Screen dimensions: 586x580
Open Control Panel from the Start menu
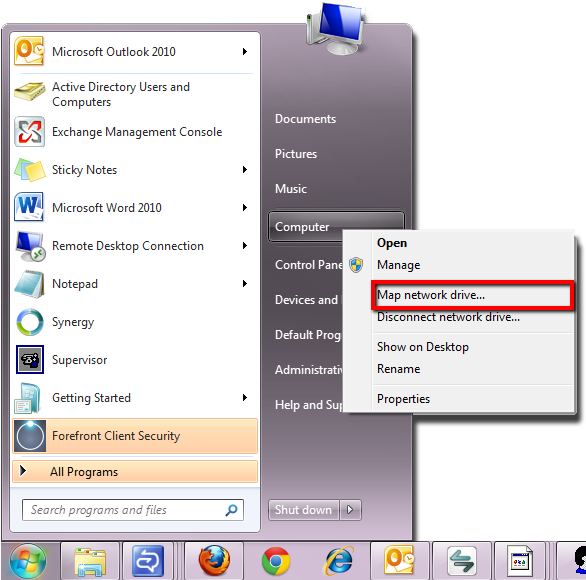pyautogui.click(x=308, y=265)
